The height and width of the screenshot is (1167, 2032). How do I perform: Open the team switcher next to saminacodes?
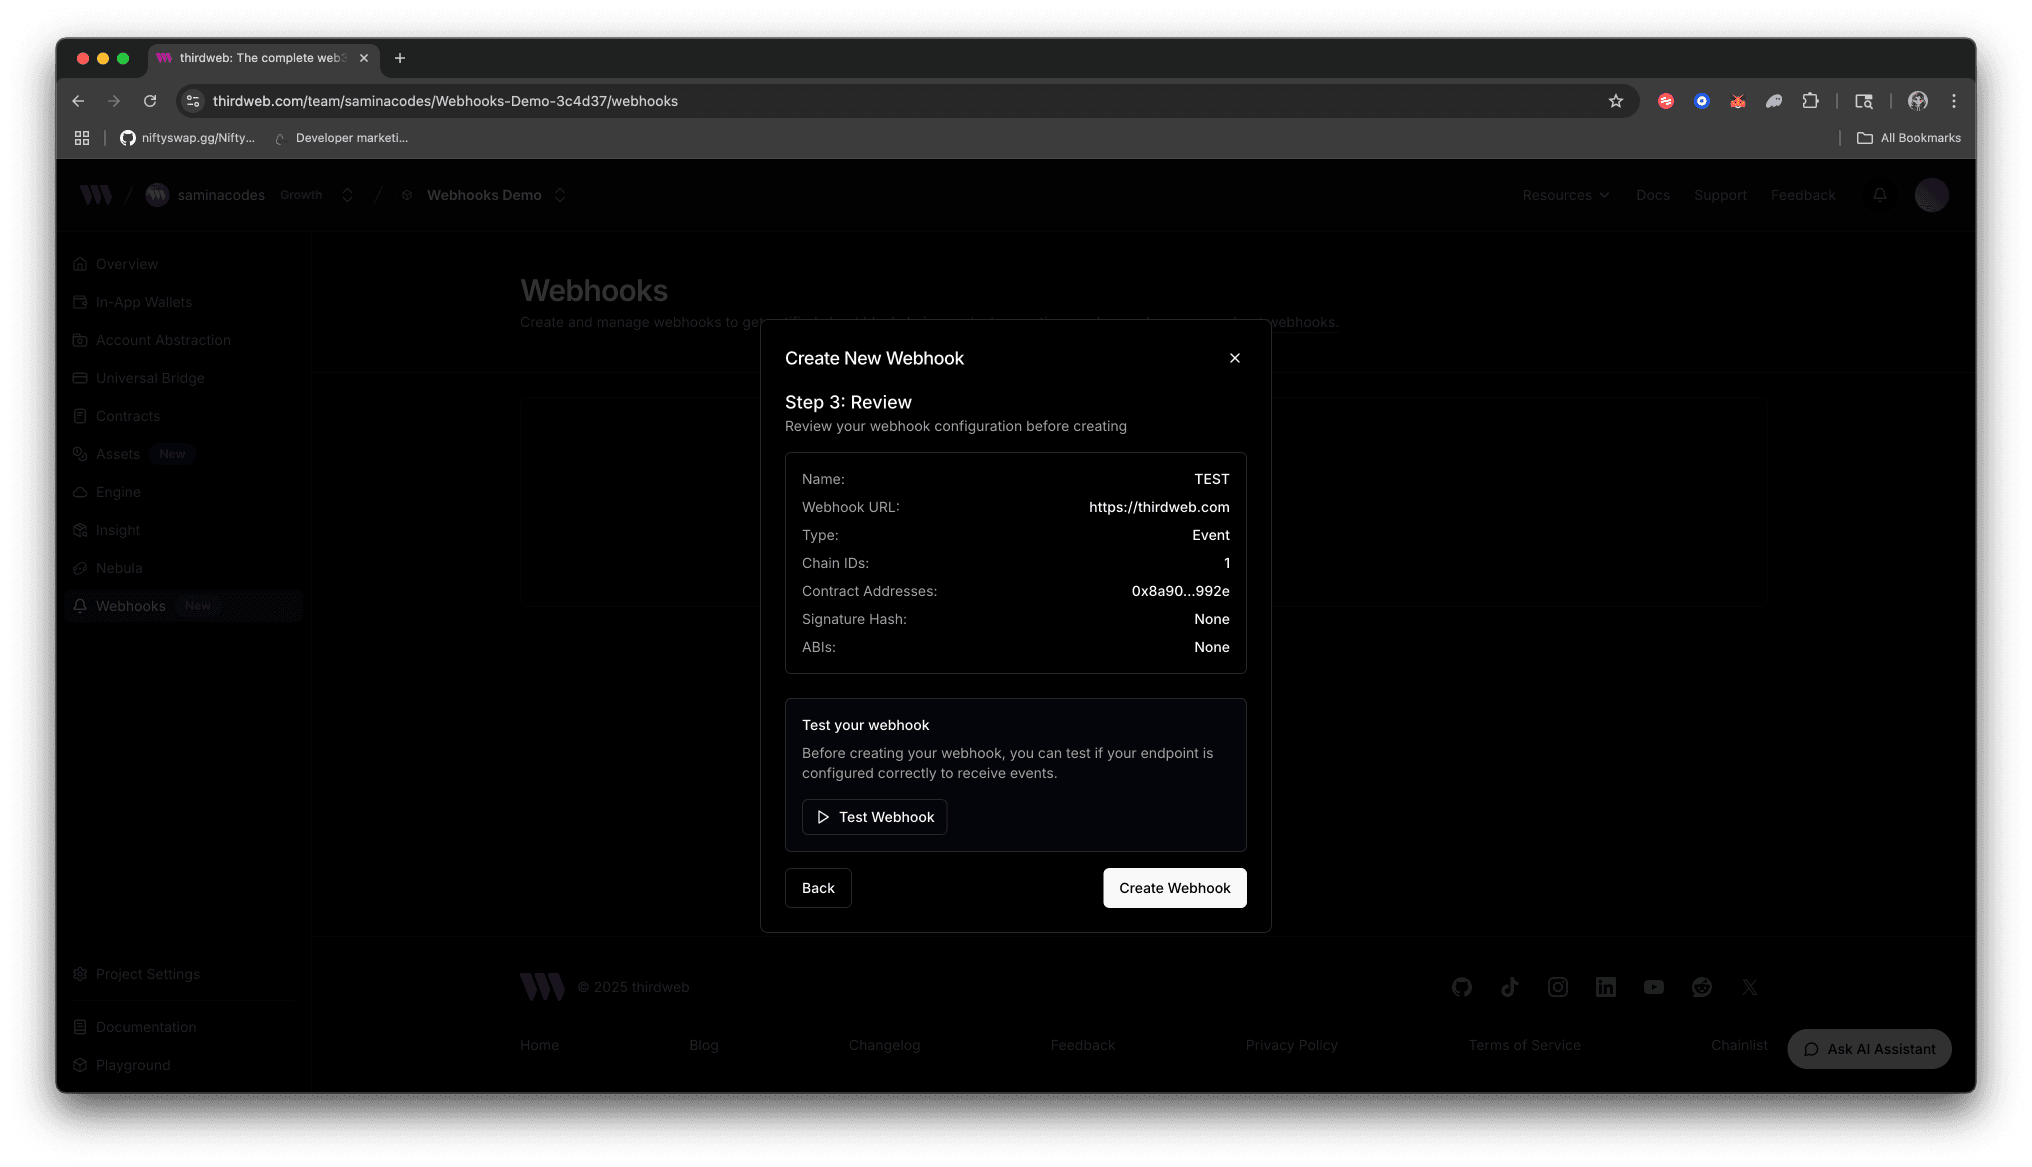pyautogui.click(x=347, y=195)
